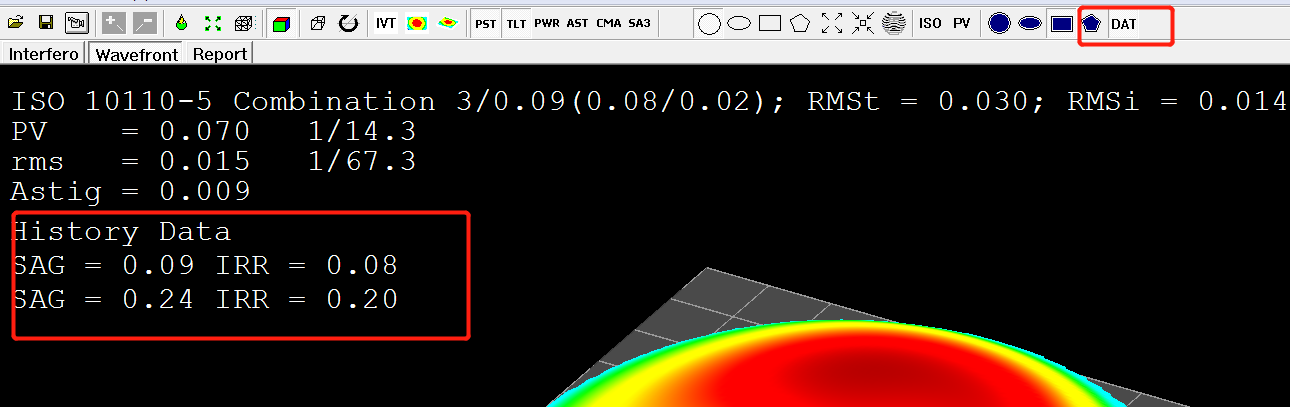Toggle the solid colored cube view
The height and width of the screenshot is (407, 1290).
coord(282,23)
